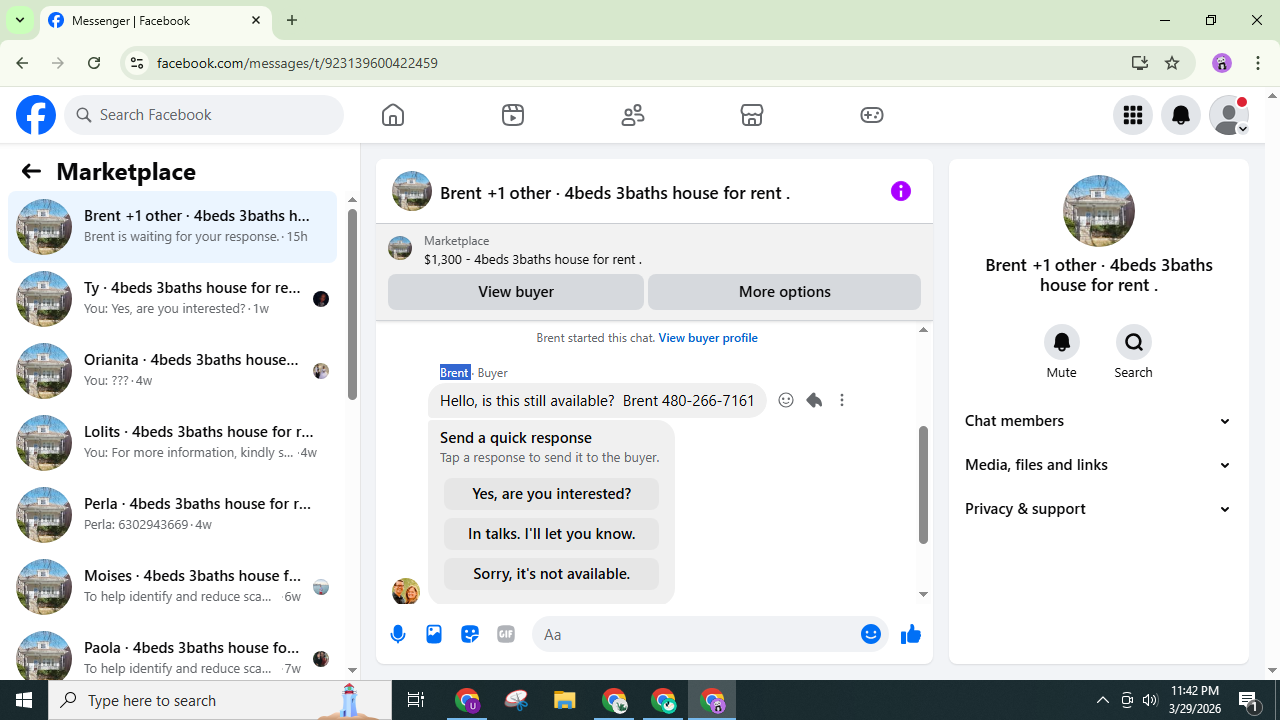
Task: Focus the Search Facebook field
Action: tap(204, 115)
